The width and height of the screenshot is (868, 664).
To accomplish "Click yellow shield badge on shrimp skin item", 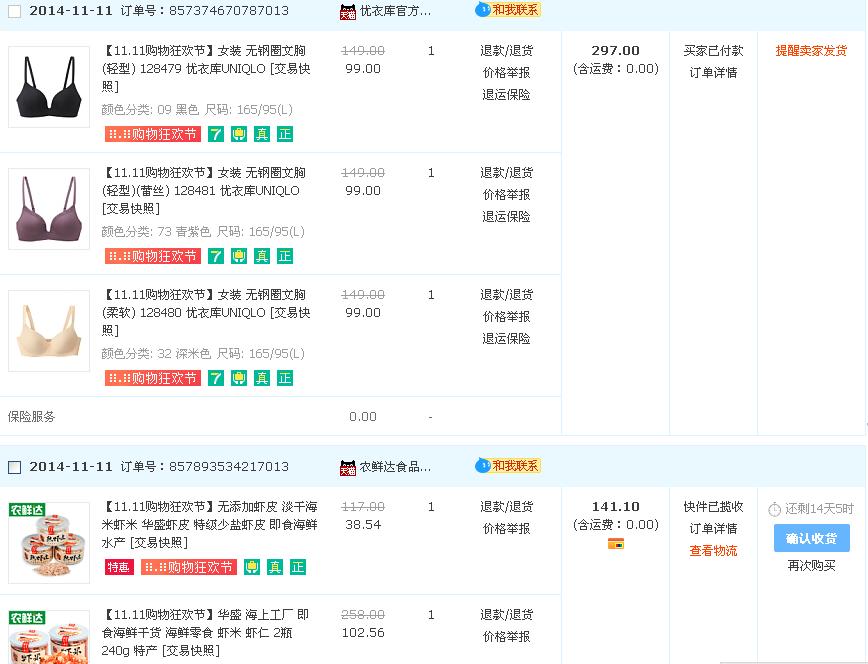I will [x=252, y=567].
